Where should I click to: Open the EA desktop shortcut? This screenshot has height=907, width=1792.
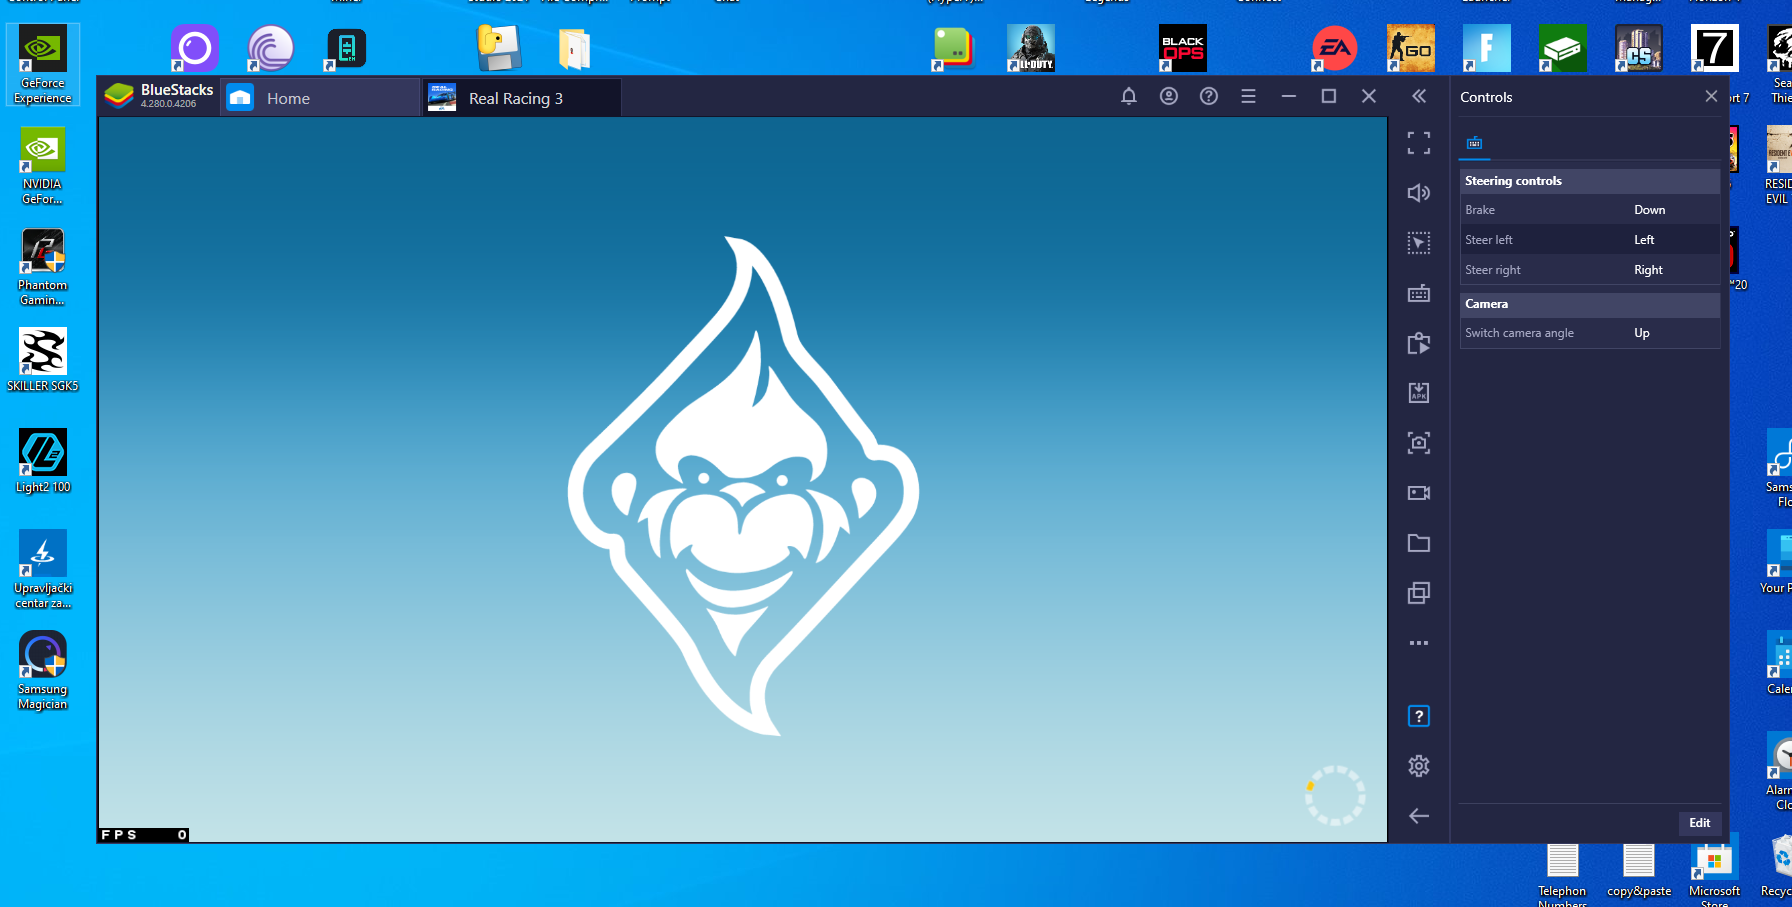1334,48
